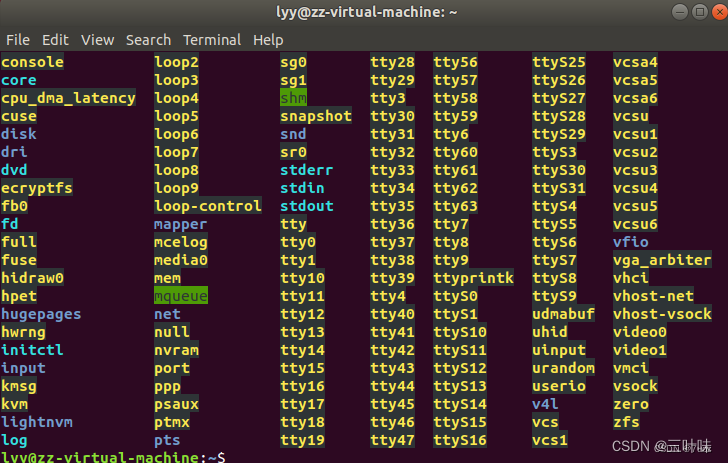Click the 'ttyS16' entry
The image size is (728, 463).
(x=460, y=440)
